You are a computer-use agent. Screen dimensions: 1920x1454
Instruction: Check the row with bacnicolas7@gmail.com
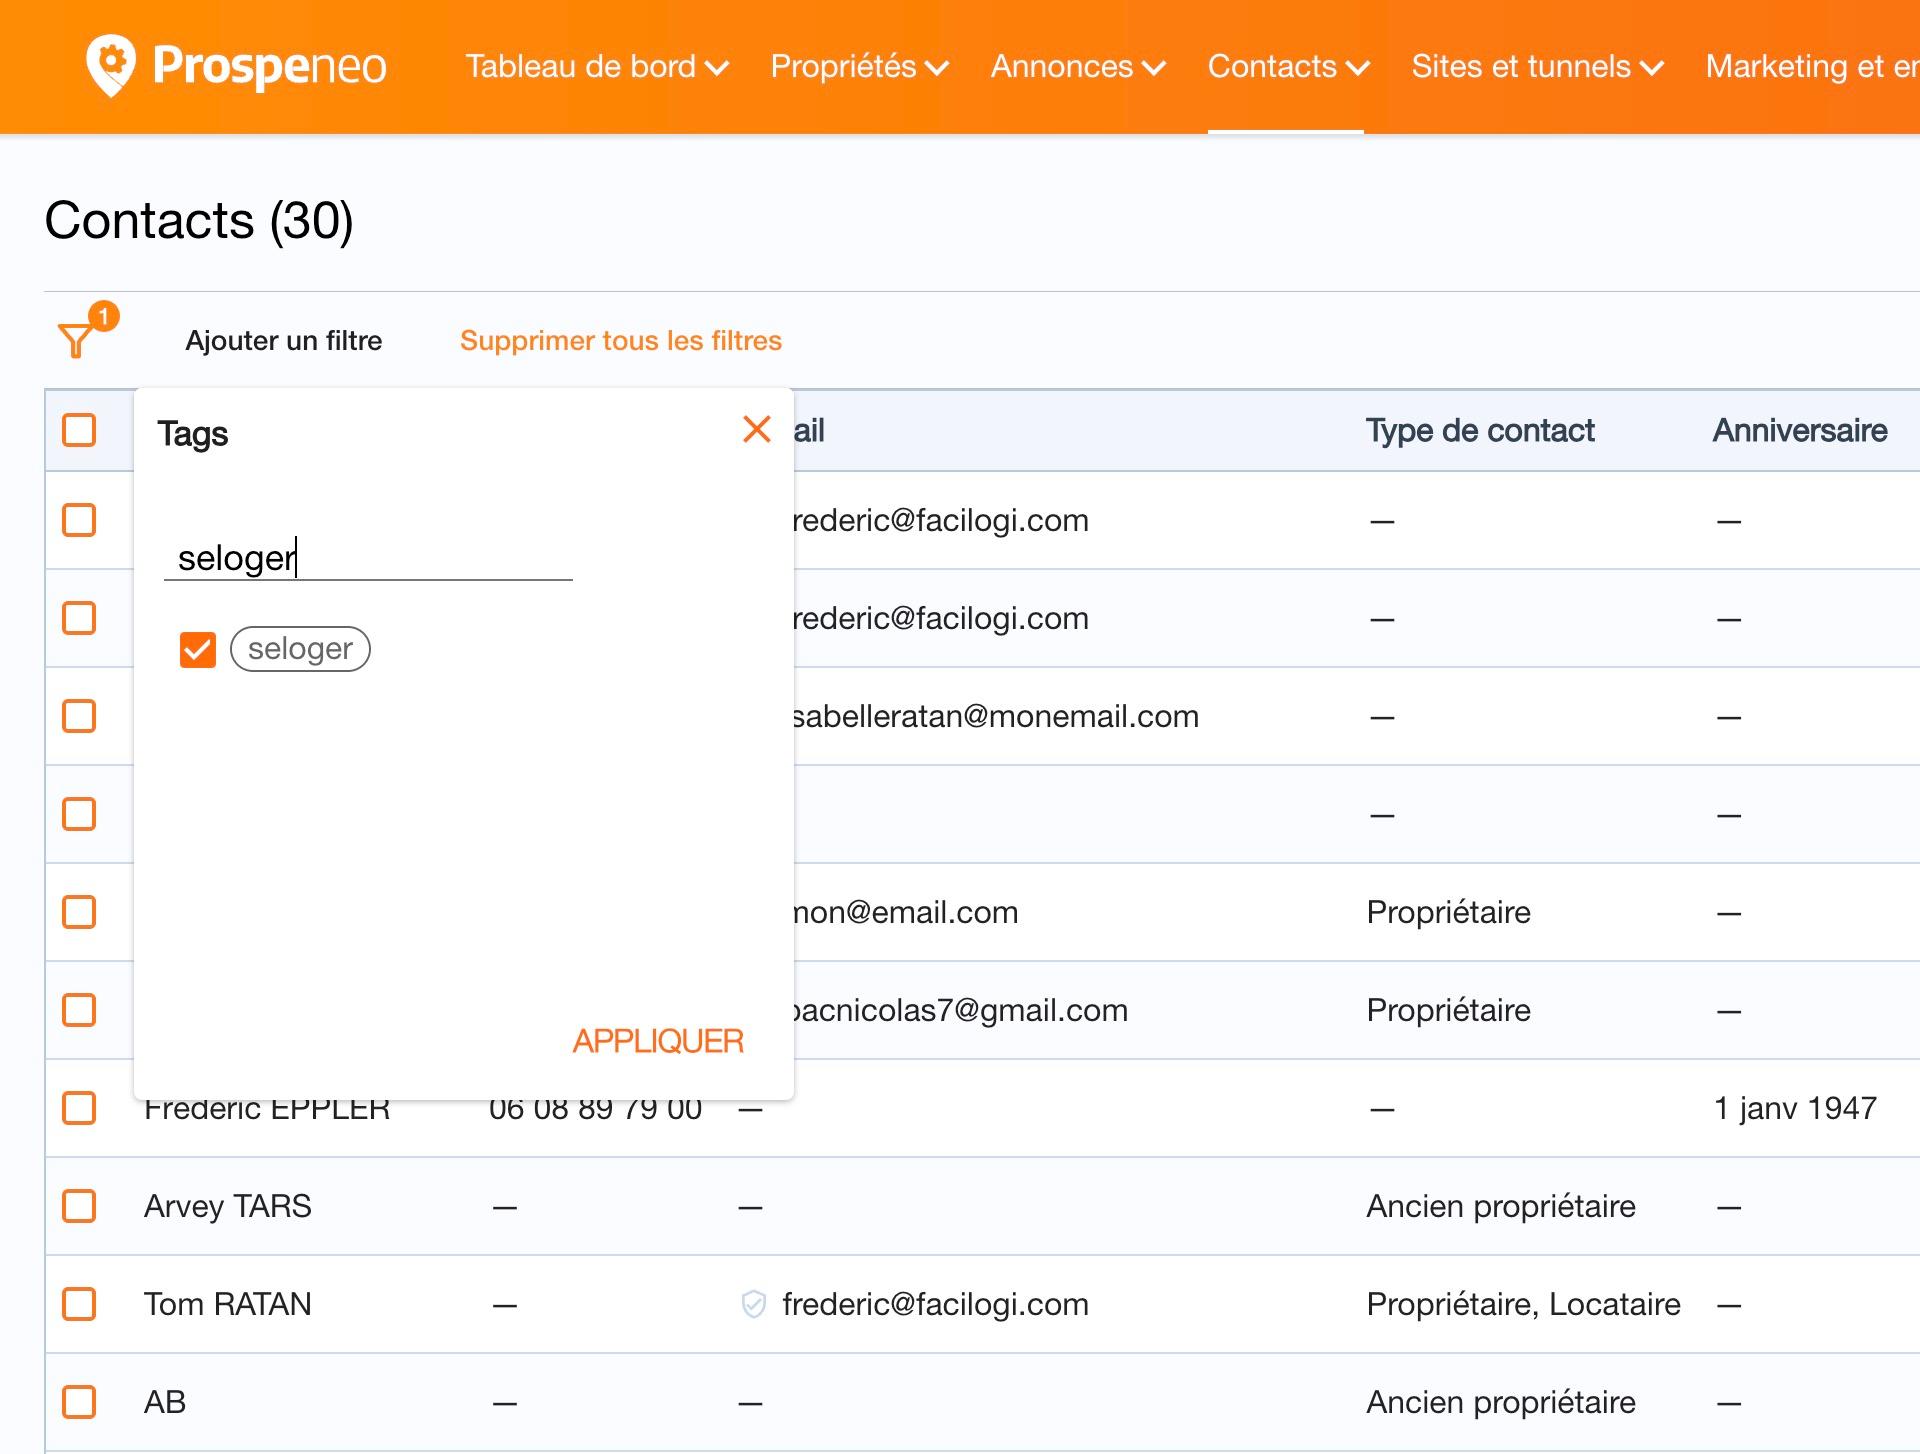click(79, 1010)
